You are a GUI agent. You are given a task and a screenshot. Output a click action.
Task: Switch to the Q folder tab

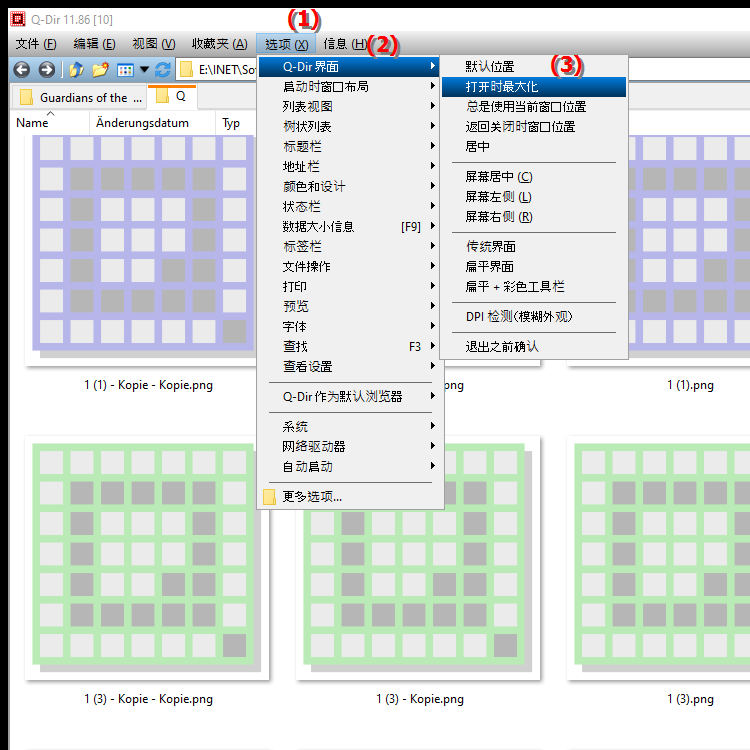click(x=172, y=96)
